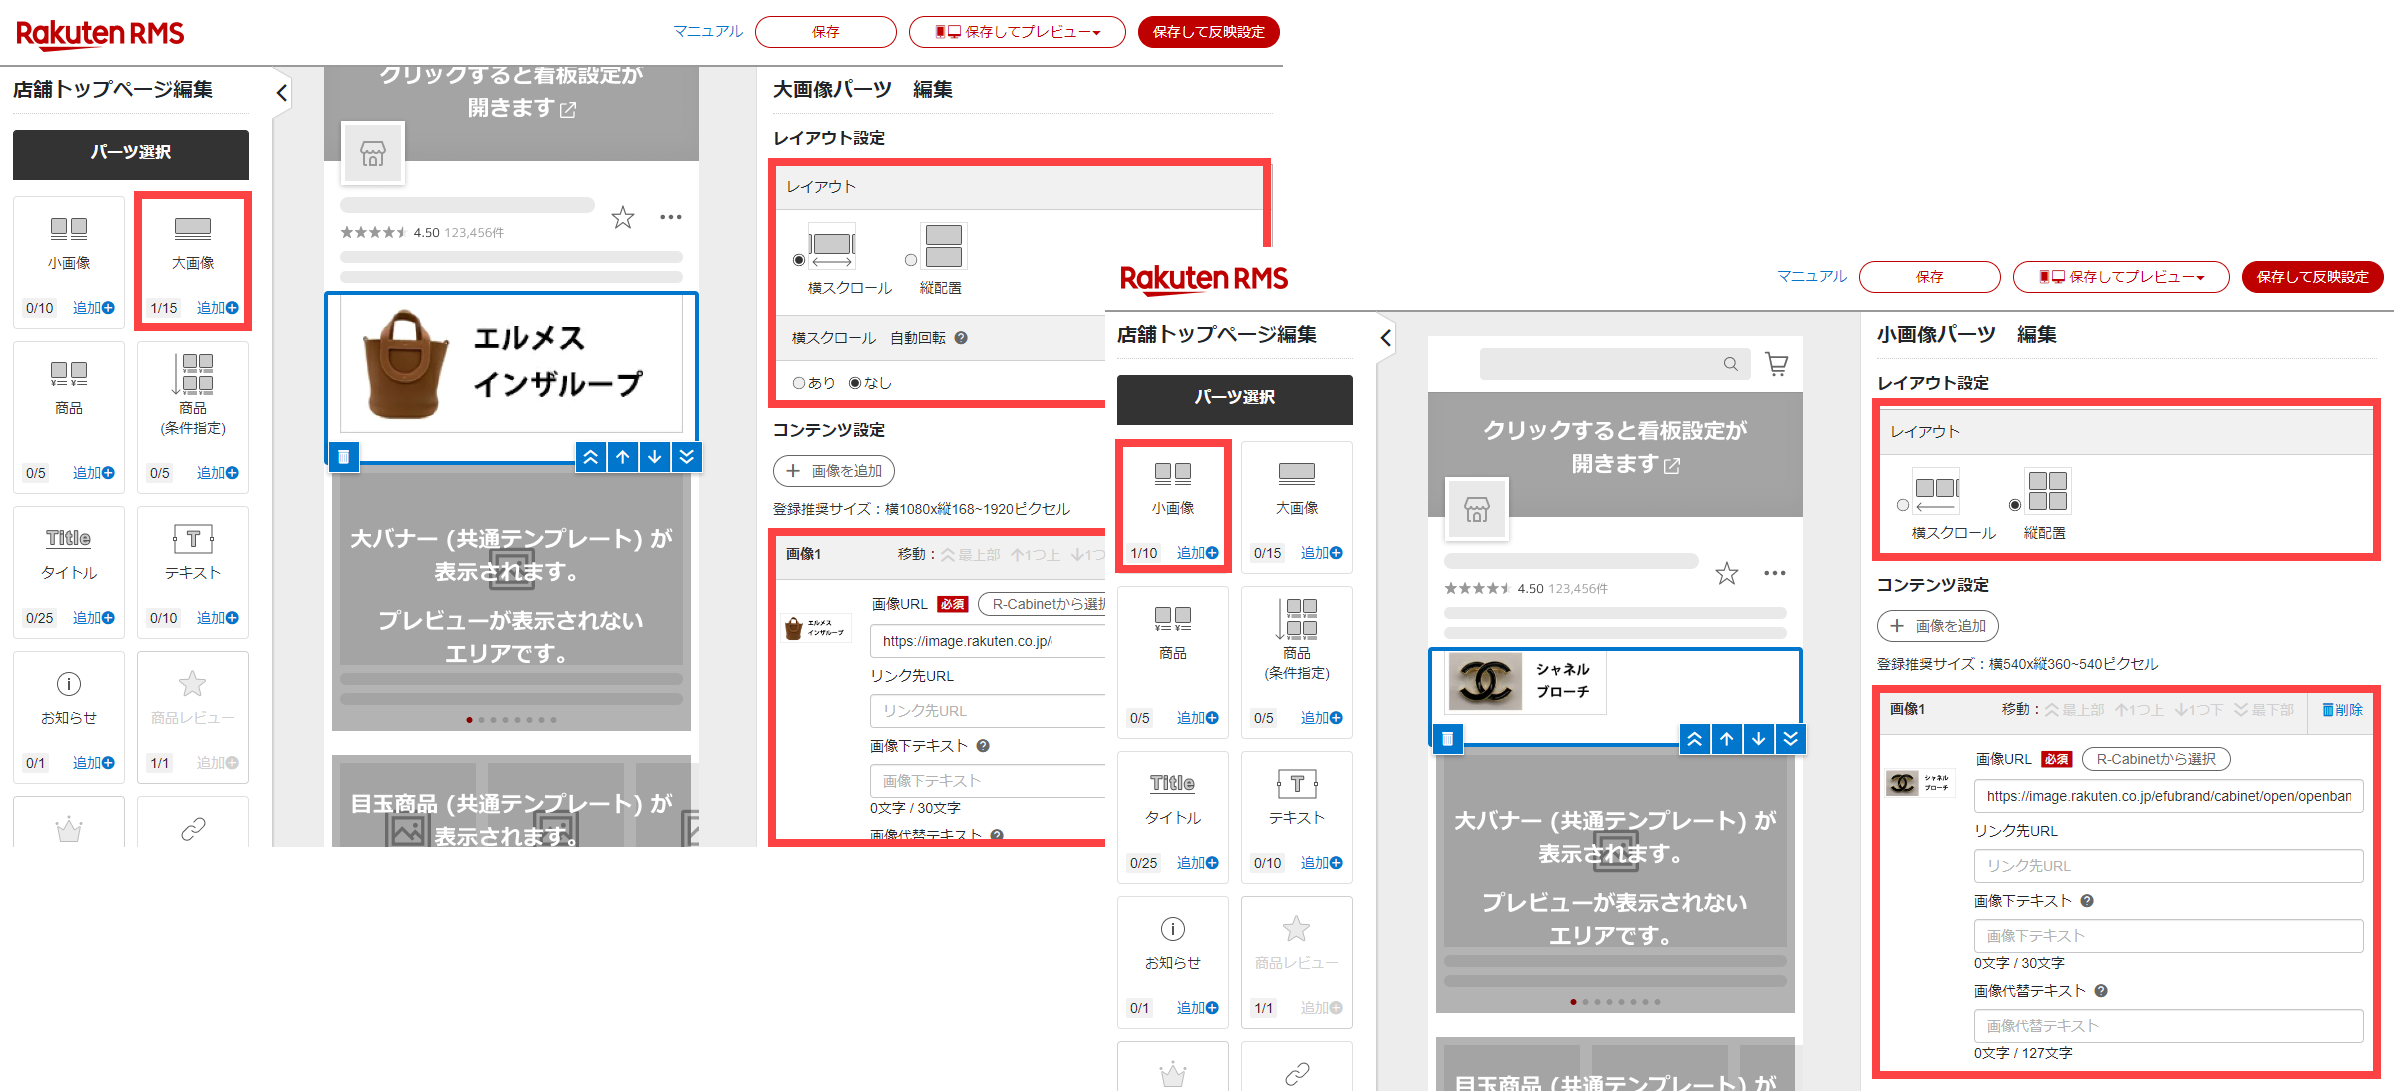Click first carousel dot in right preview
The width and height of the screenshot is (2394, 1091).
click(1573, 1001)
